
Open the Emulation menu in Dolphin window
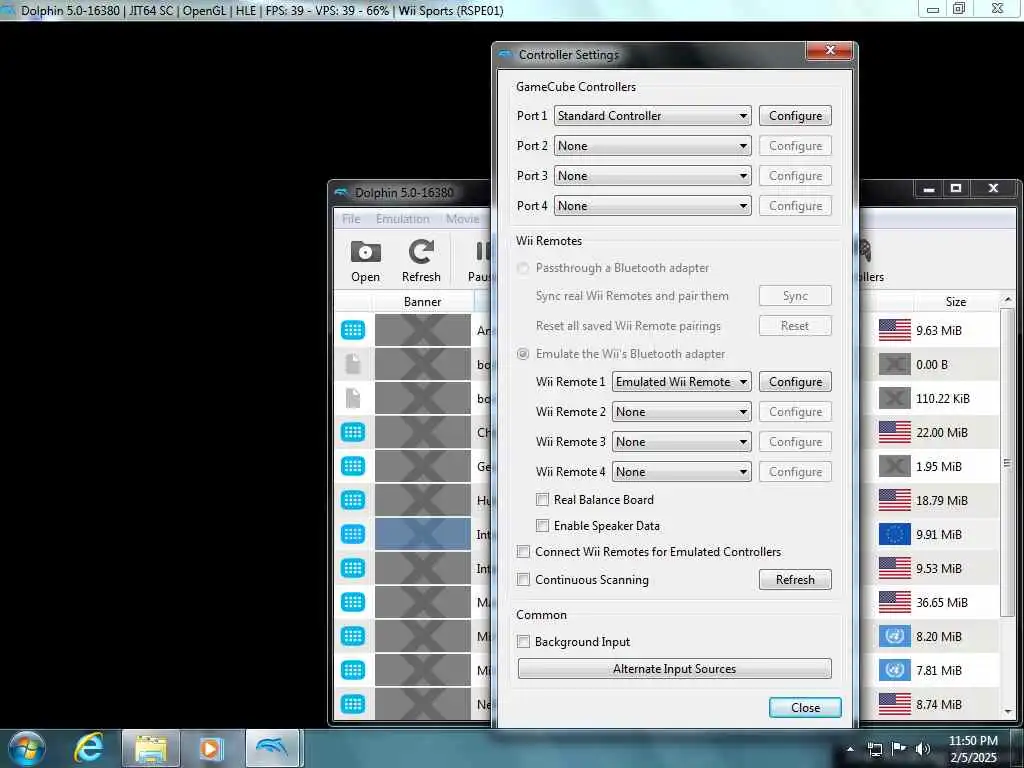[x=402, y=219]
